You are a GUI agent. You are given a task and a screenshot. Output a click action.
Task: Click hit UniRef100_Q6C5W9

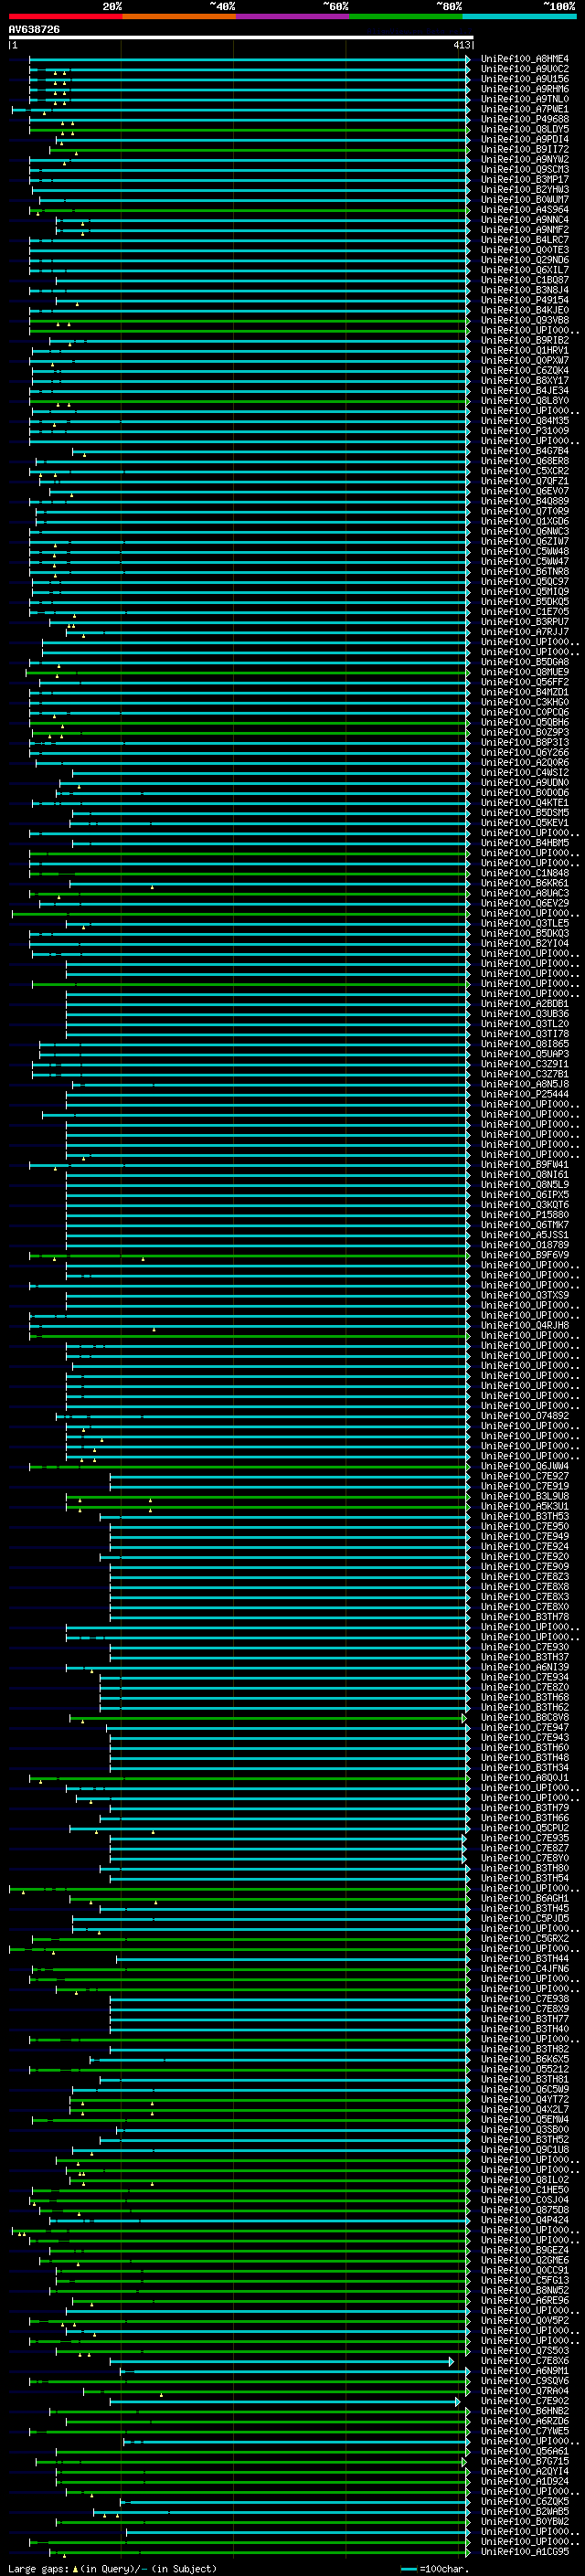point(524,2089)
